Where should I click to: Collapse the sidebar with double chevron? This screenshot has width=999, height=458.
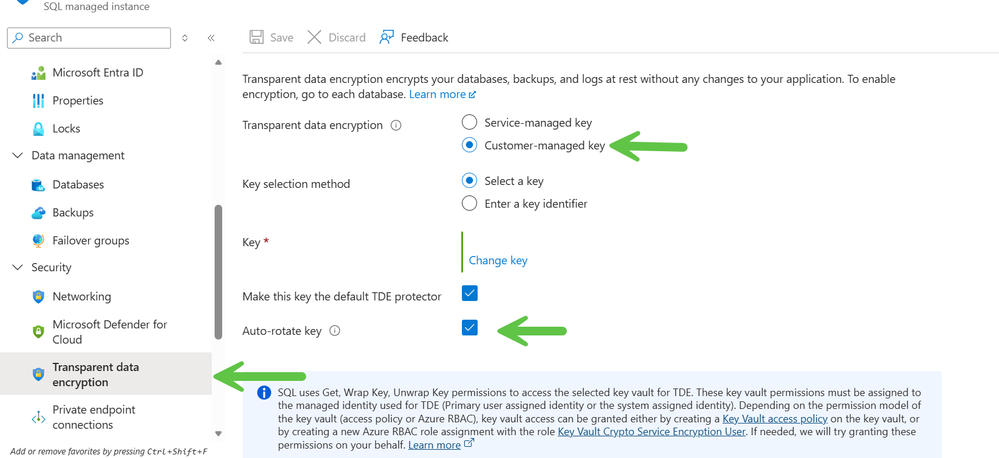[212, 38]
